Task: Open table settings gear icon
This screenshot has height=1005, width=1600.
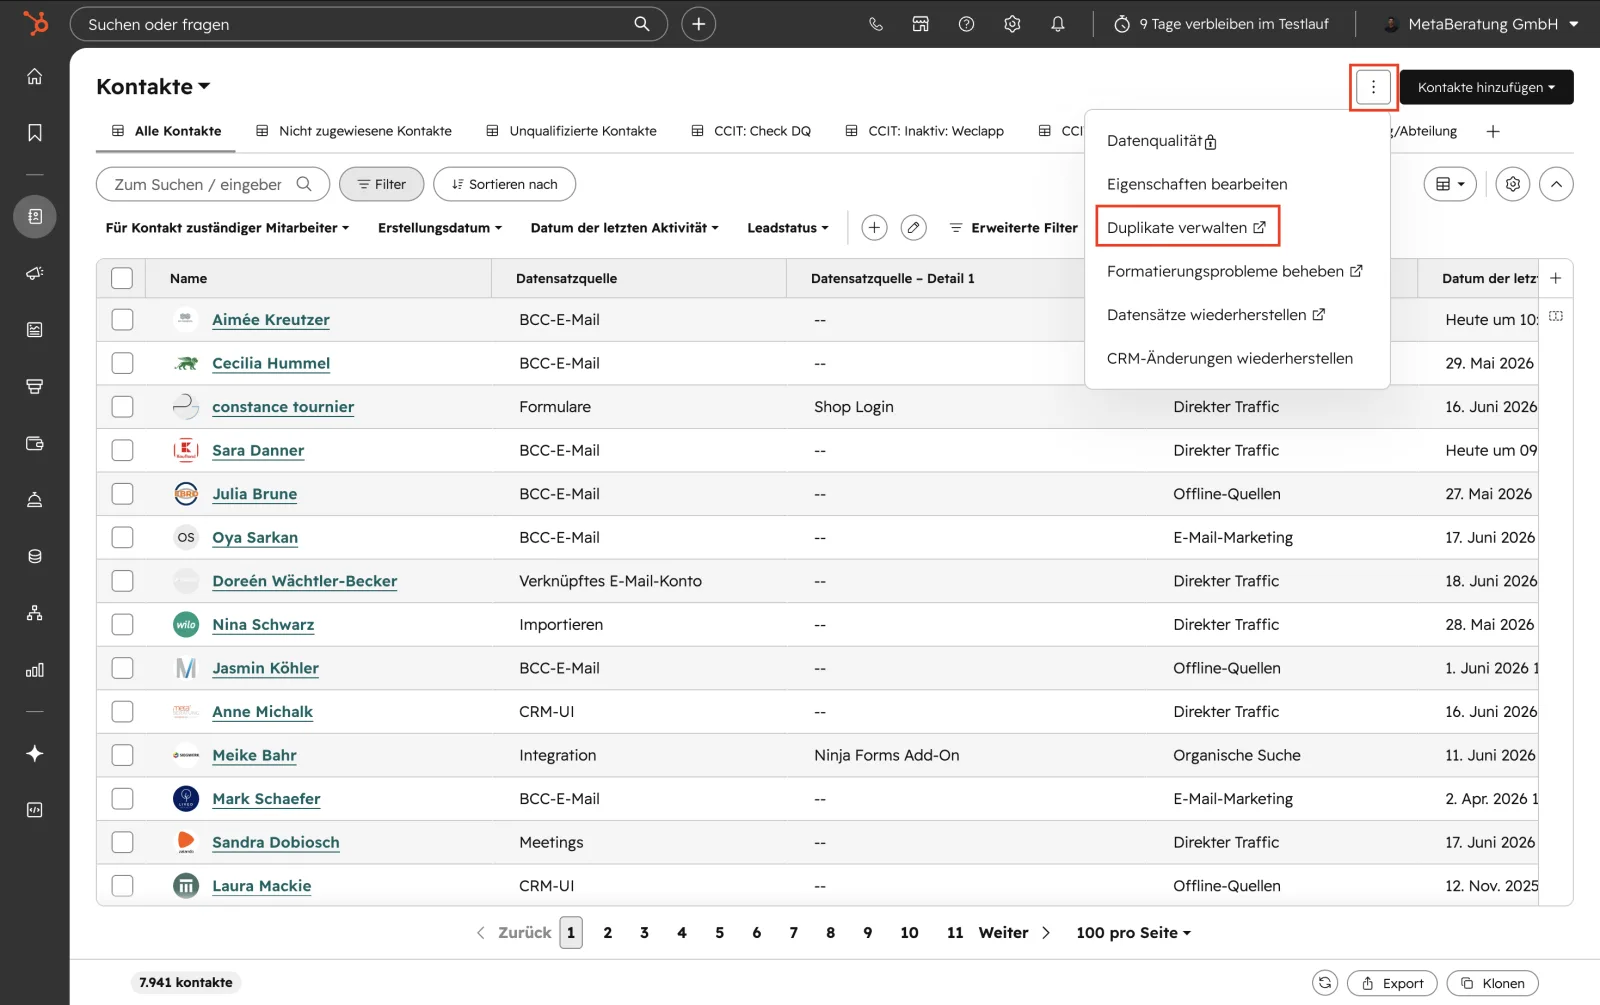Action: tap(1513, 184)
